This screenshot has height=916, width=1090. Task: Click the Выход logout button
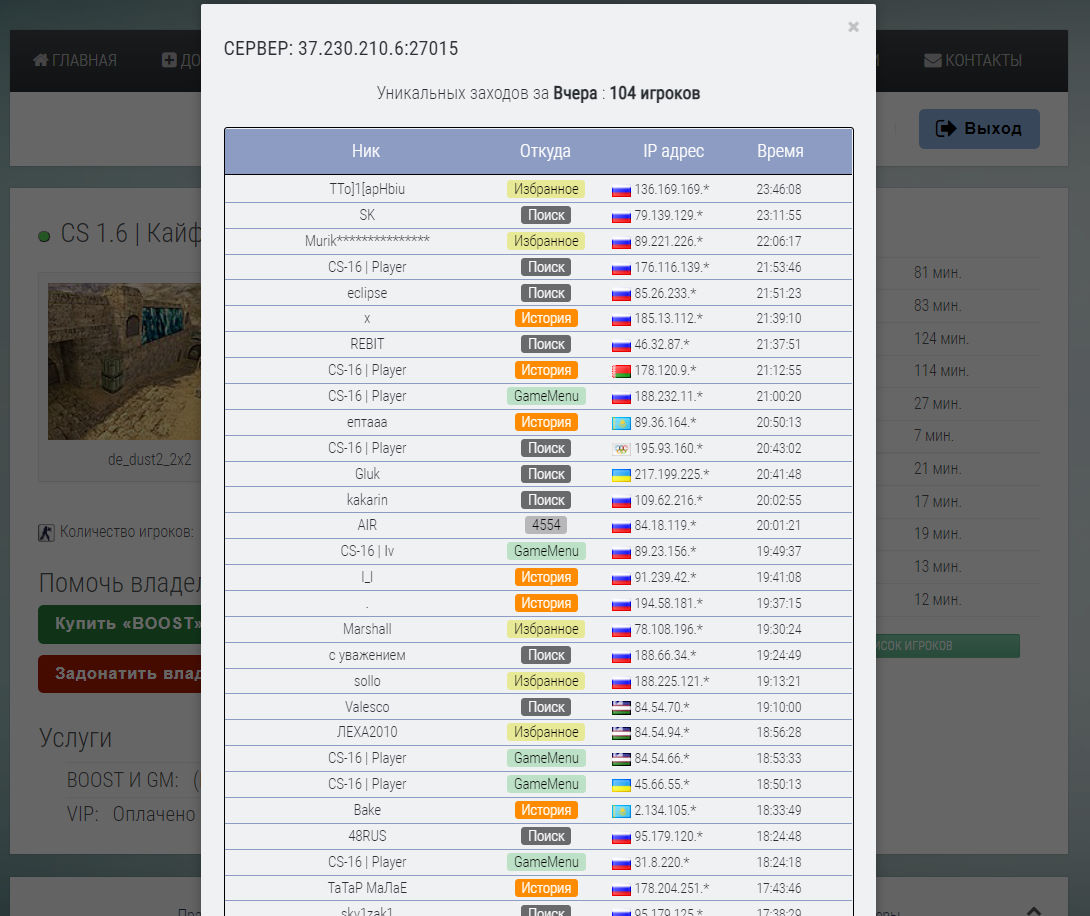pyautogui.click(x=979, y=129)
